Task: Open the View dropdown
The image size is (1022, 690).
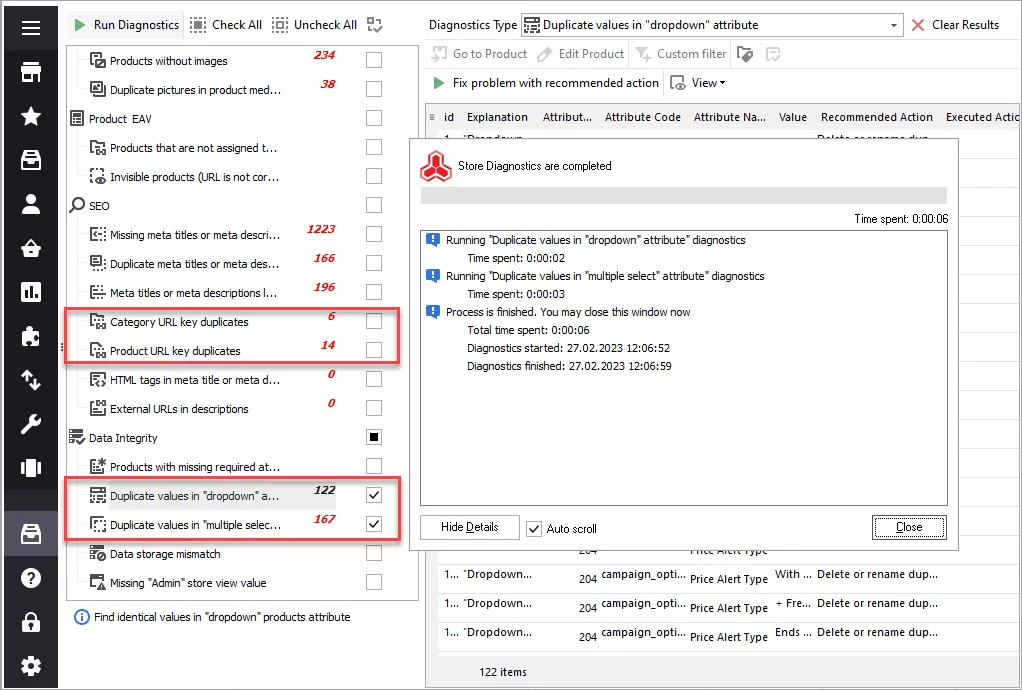Action: [x=698, y=83]
